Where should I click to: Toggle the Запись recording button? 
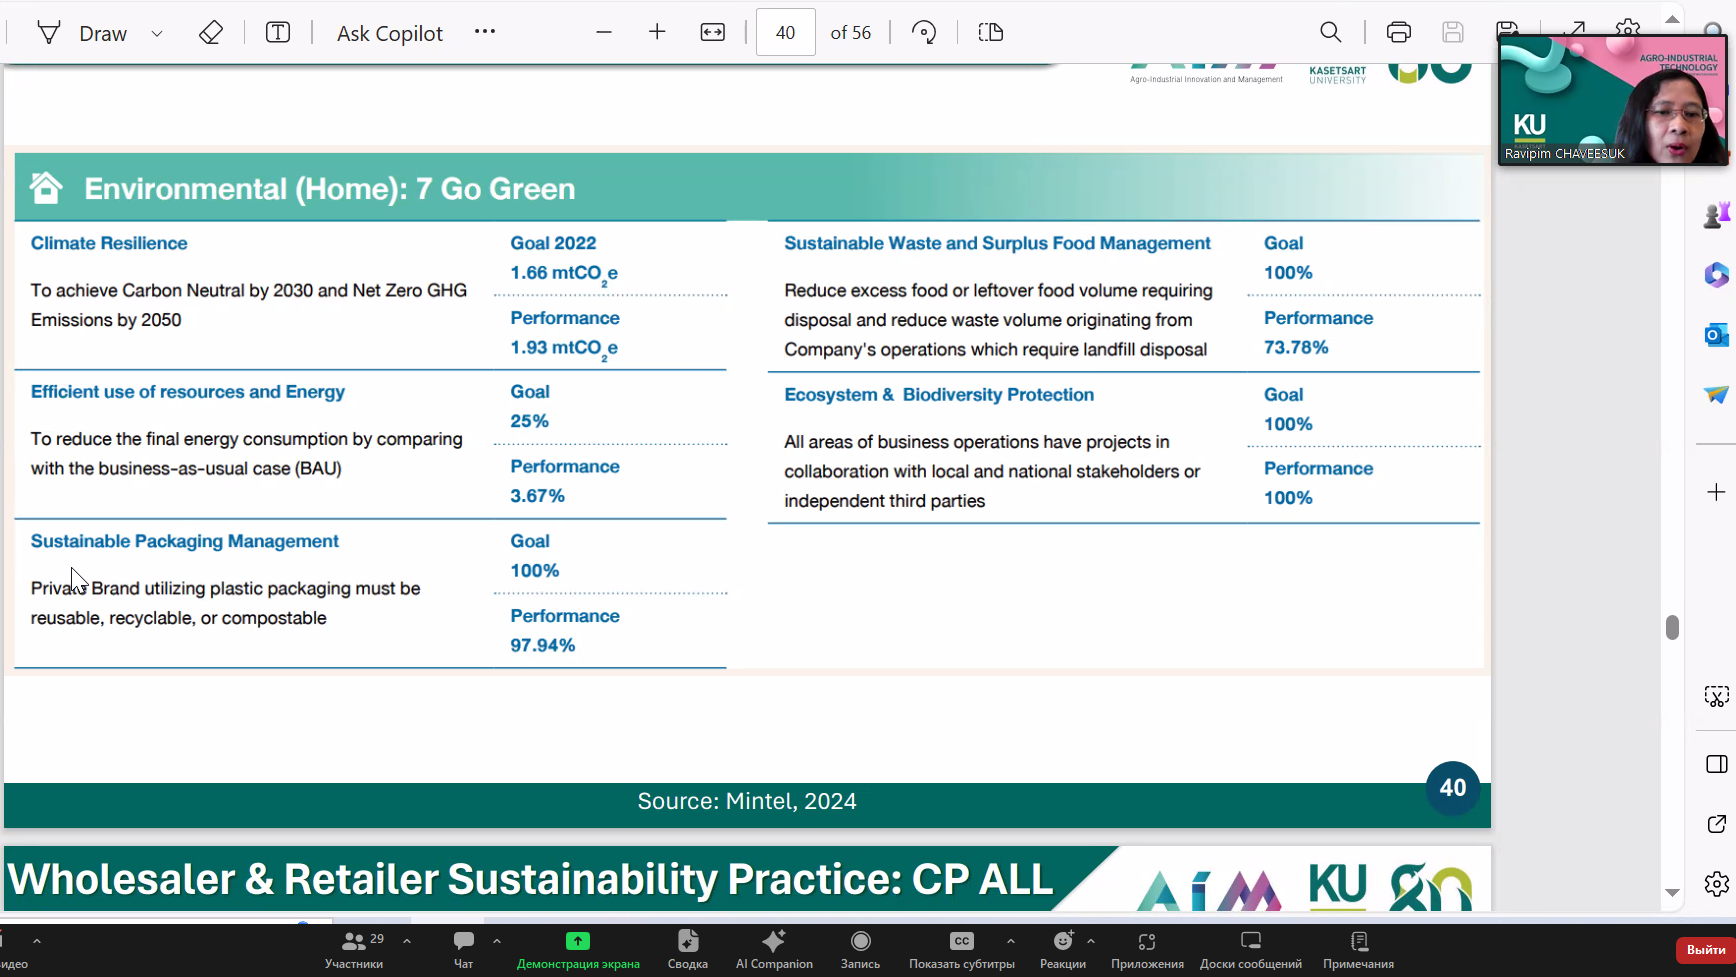pos(860,950)
